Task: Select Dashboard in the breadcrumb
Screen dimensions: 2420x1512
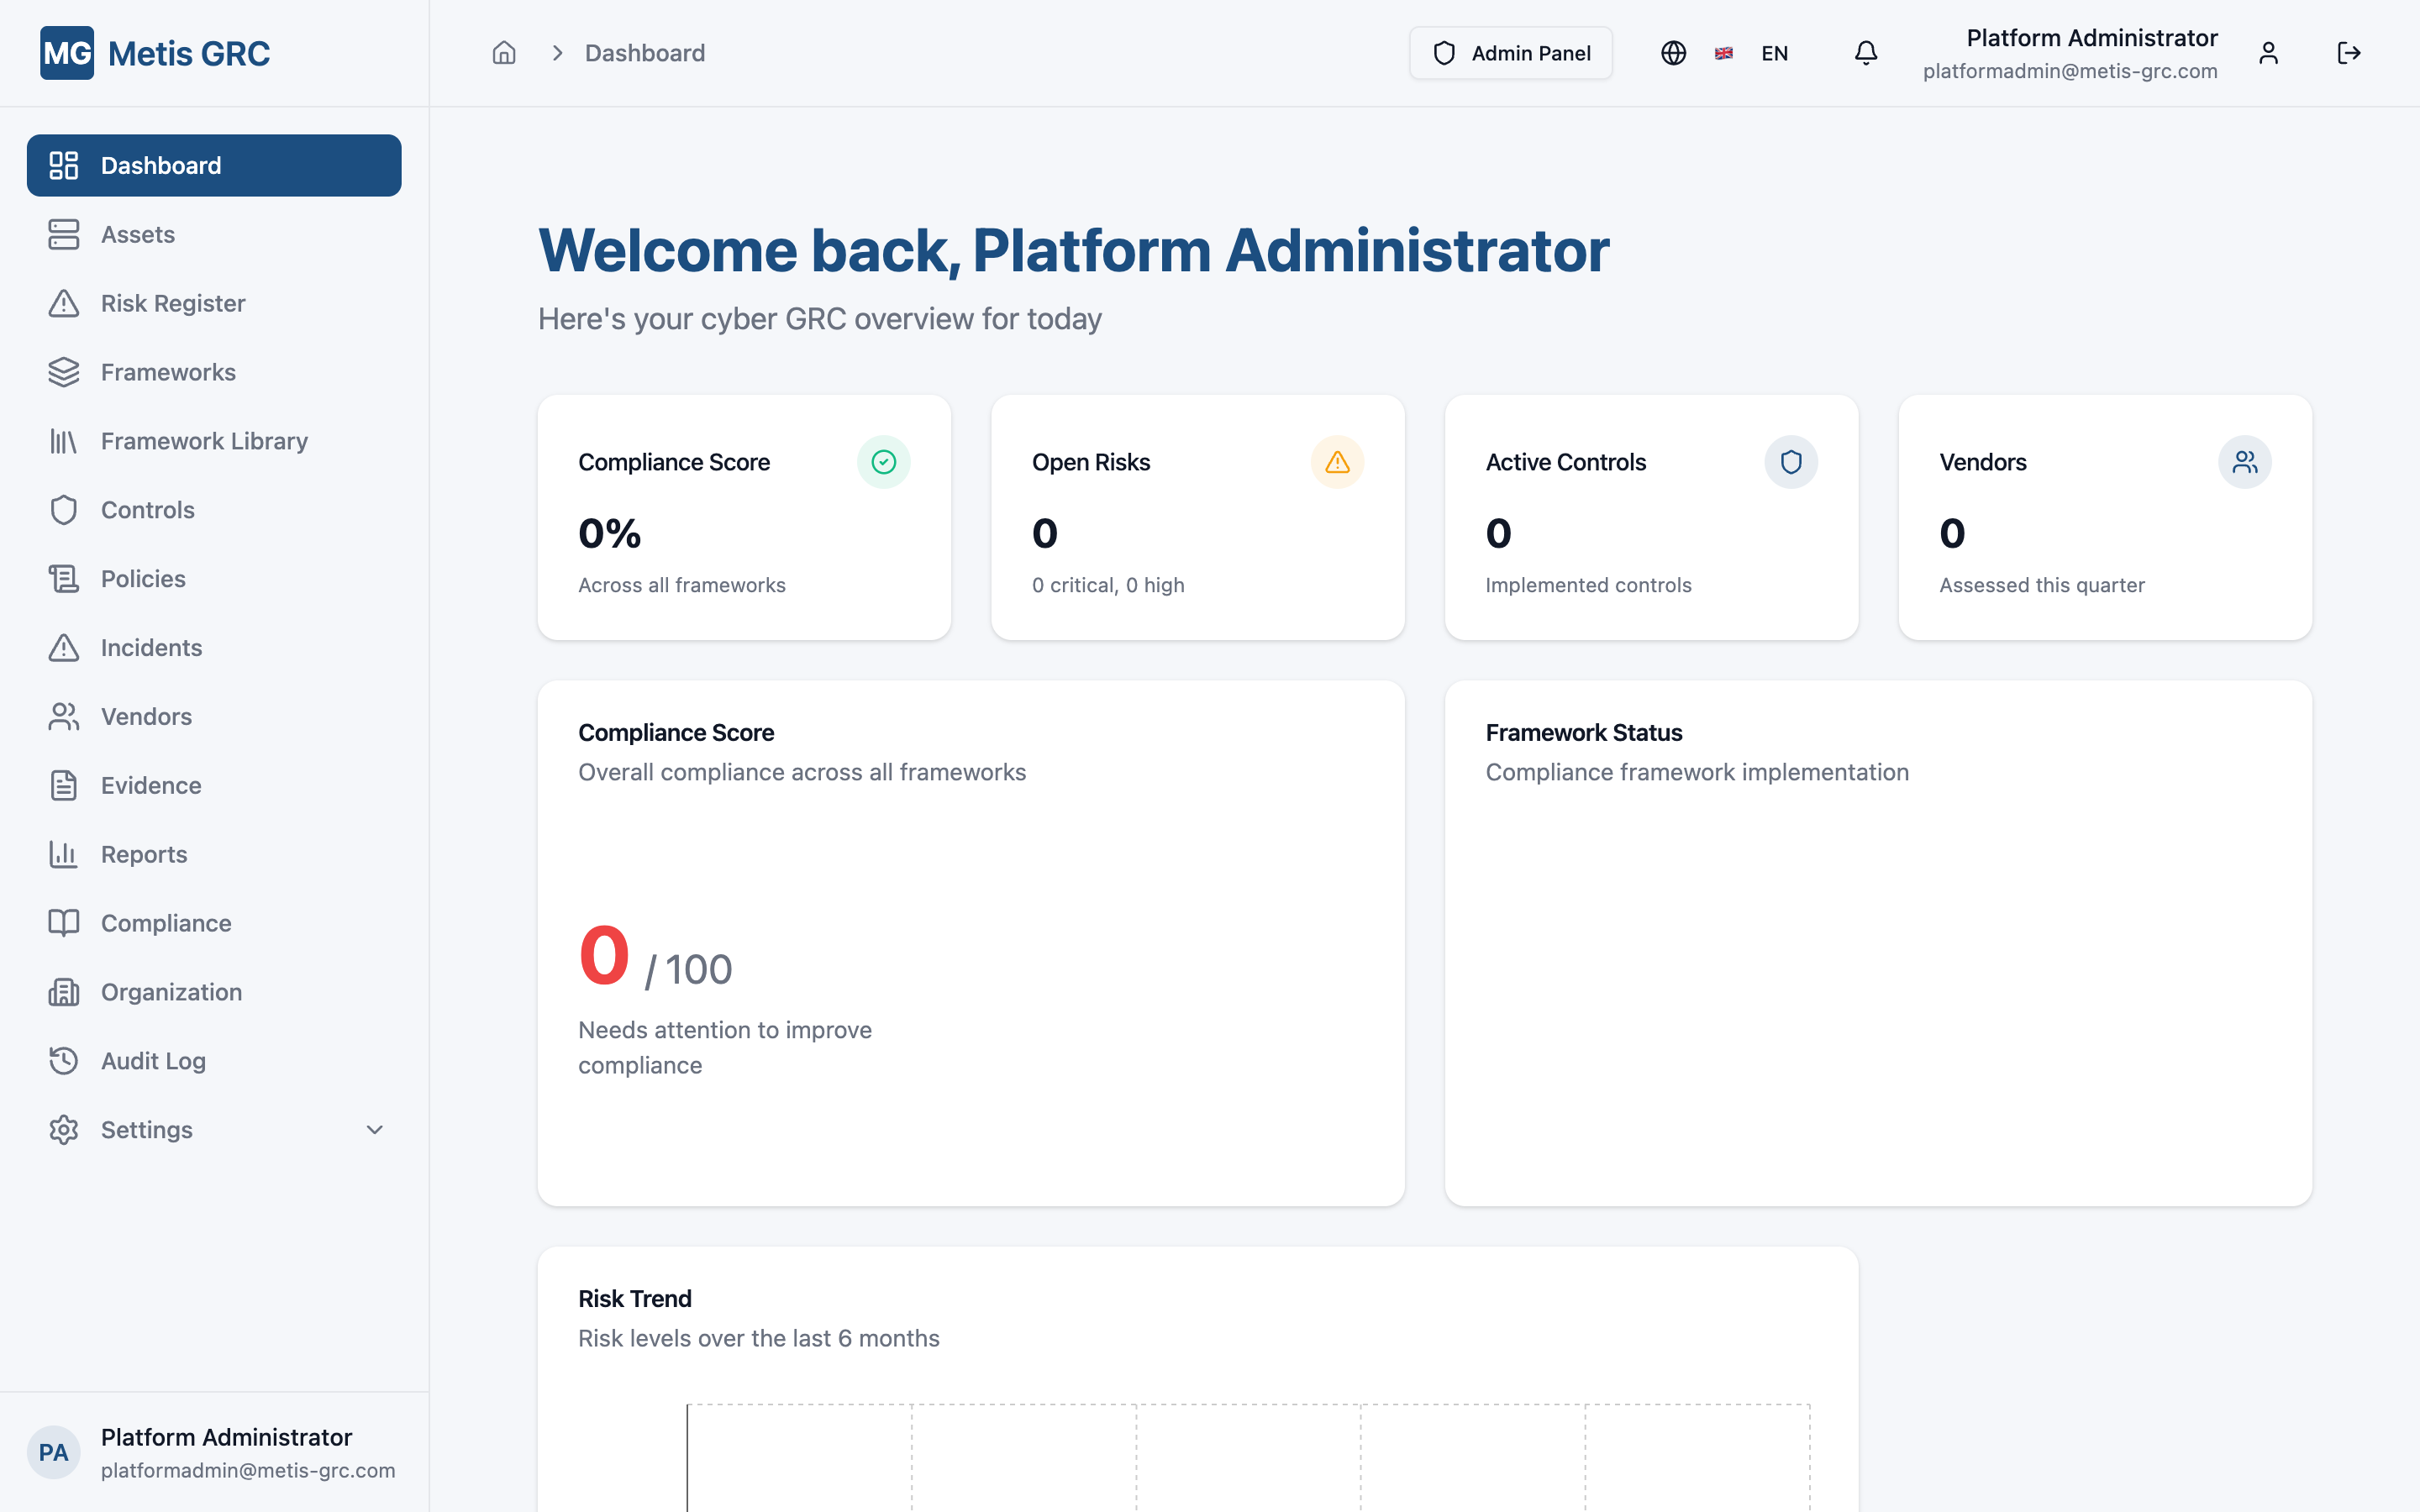Action: (x=644, y=52)
